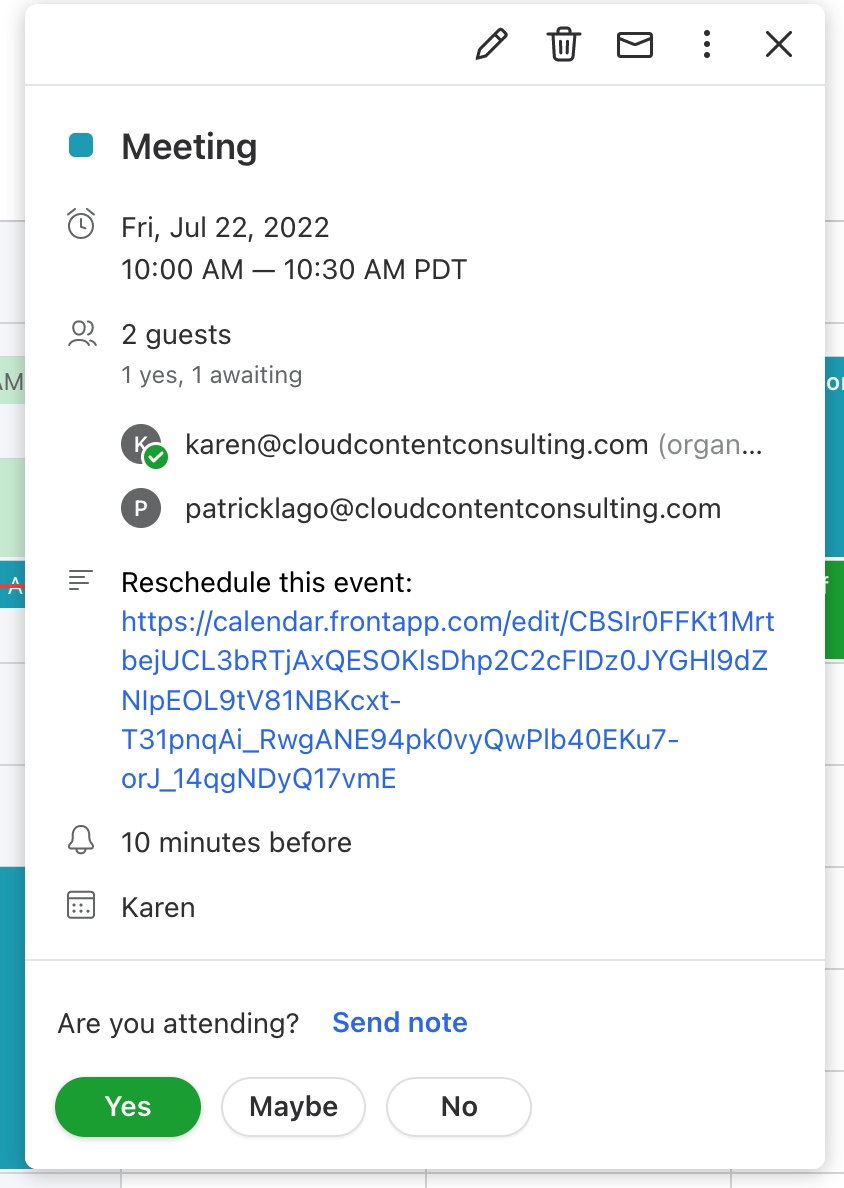
Task: Click Karen's avatar with green checkmark
Action: pyautogui.click(x=143, y=446)
